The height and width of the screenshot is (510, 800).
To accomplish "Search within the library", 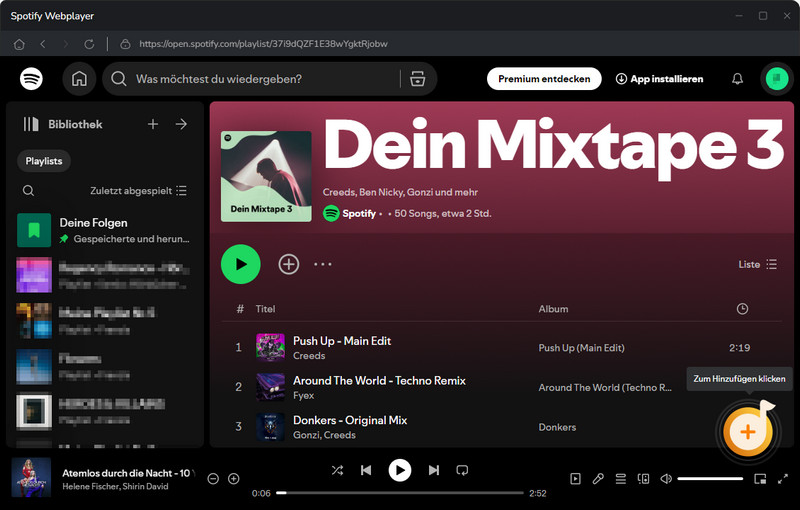I will tap(29, 191).
